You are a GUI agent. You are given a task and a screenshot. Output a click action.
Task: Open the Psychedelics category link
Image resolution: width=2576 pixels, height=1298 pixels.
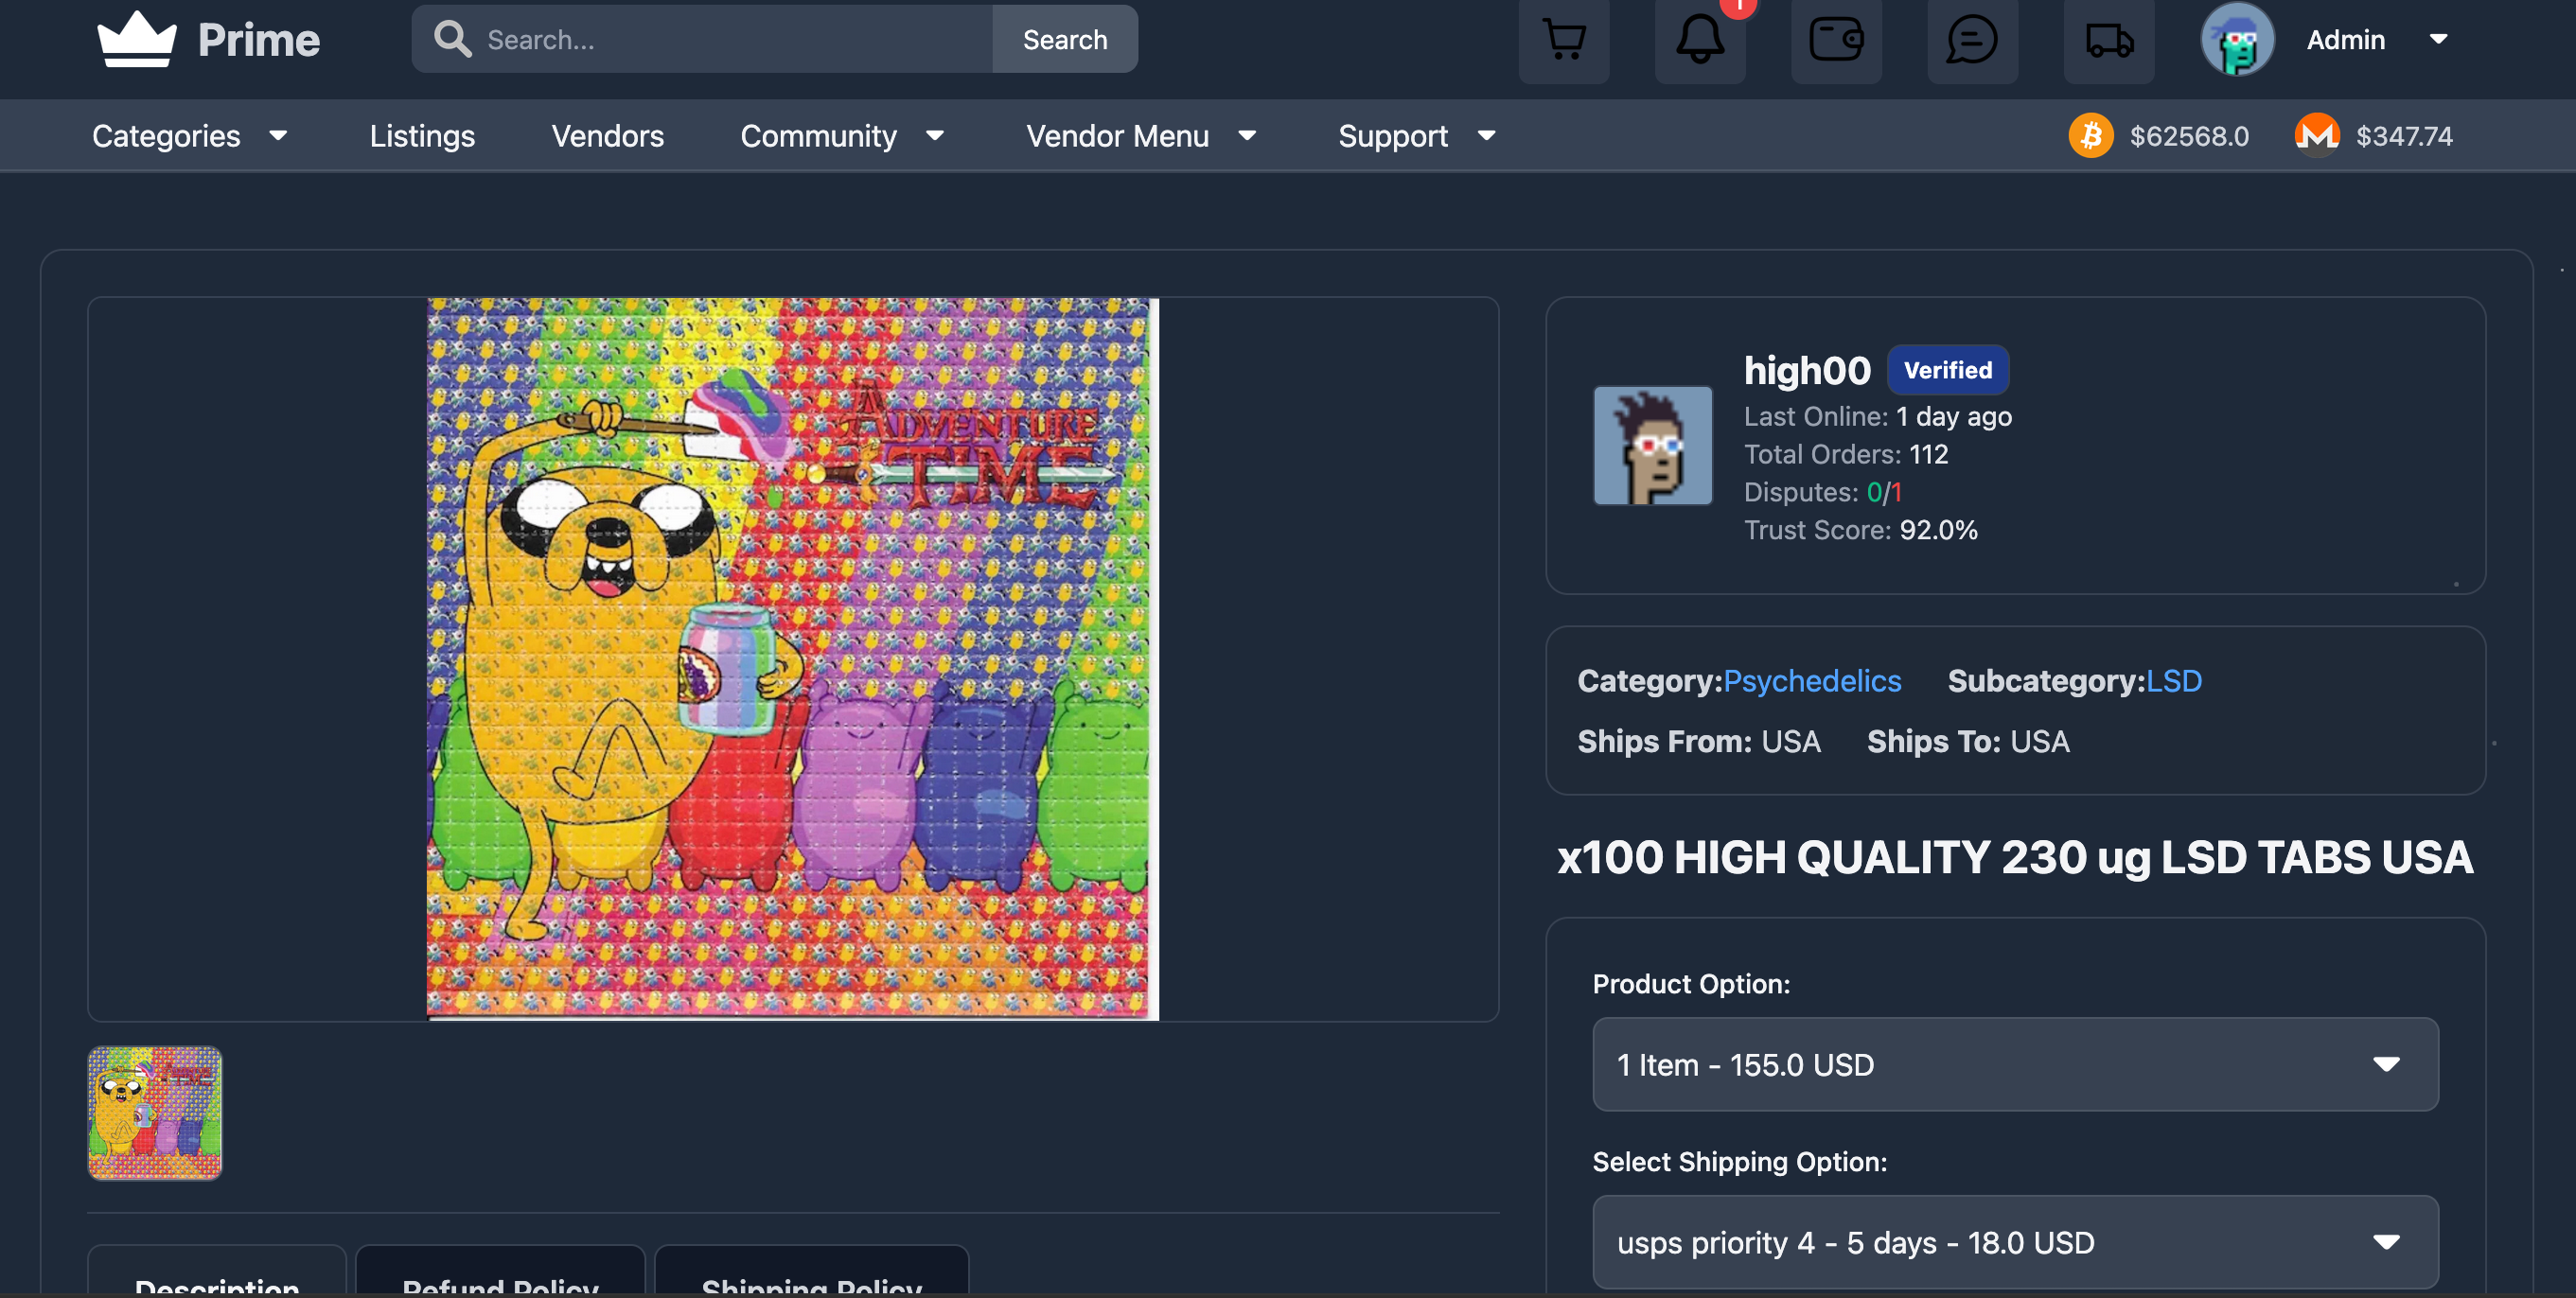pyautogui.click(x=1811, y=681)
